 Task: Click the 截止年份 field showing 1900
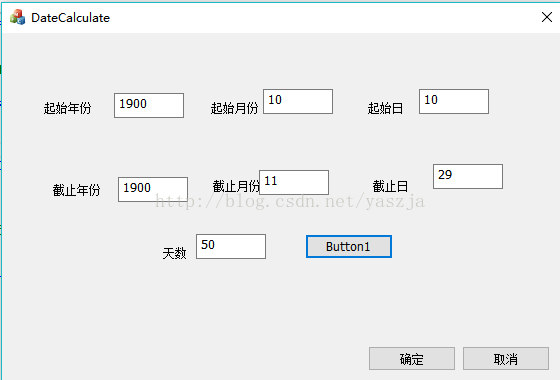tap(153, 189)
